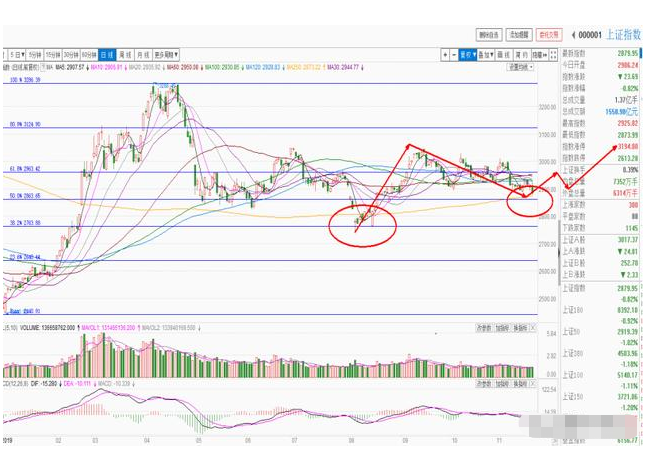Click the 隐藏 side panel button
Viewport: 649px width, 455px height.
540,55
